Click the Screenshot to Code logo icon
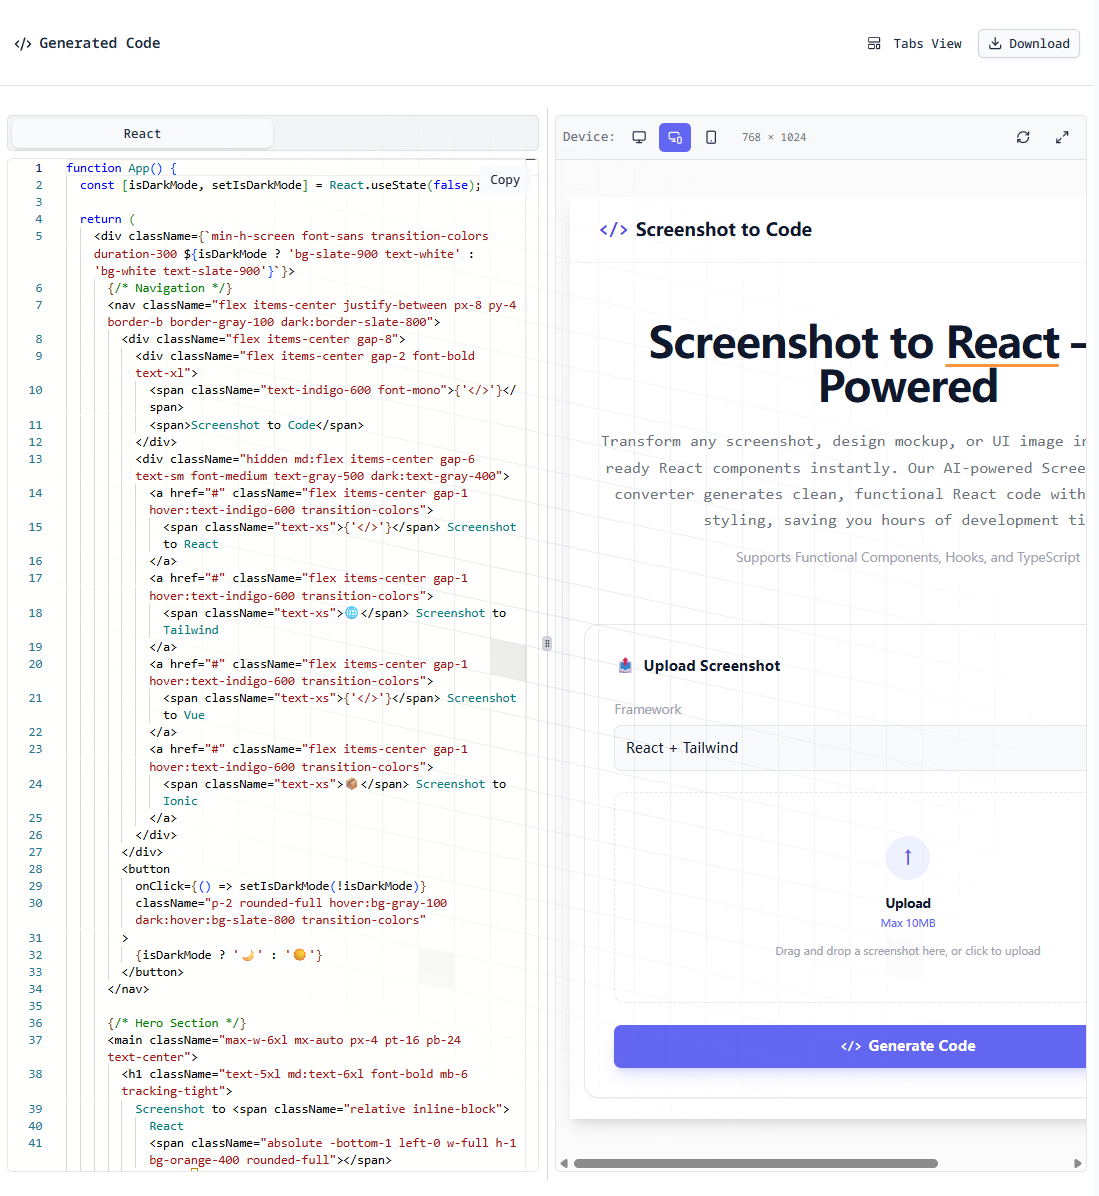 (613, 229)
